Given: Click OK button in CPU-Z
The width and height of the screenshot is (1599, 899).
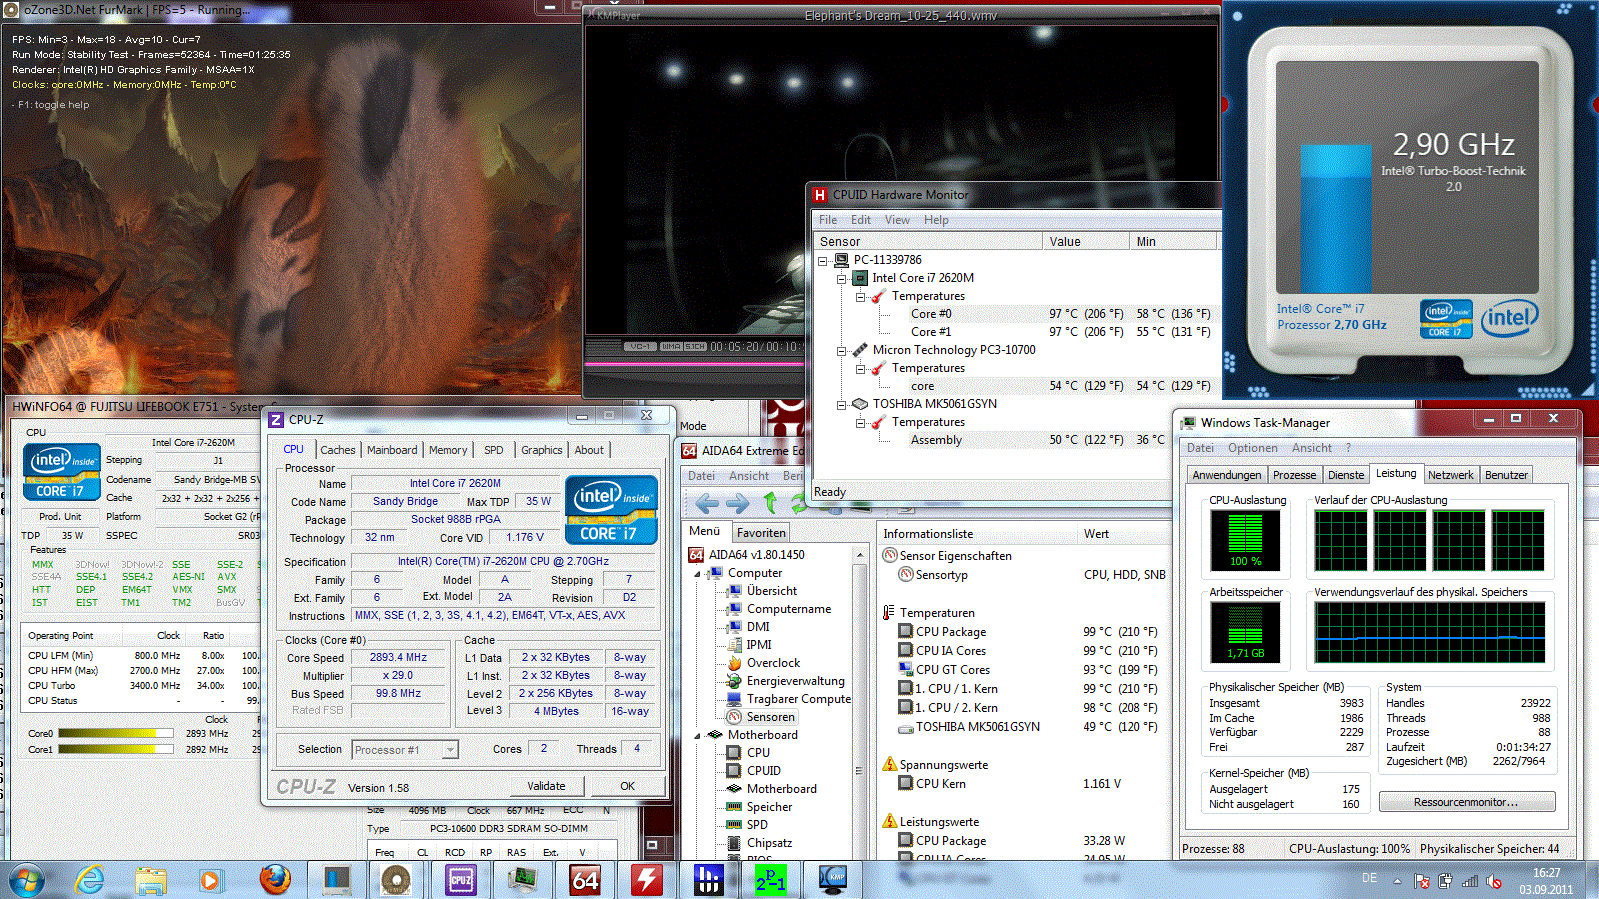Looking at the screenshot, I should point(627,786).
